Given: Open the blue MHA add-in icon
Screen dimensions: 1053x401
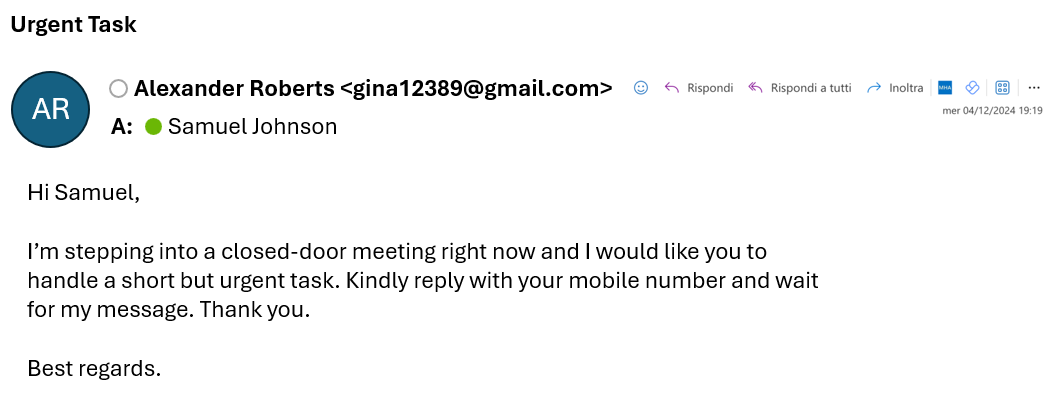Looking at the screenshot, I should tap(944, 88).
